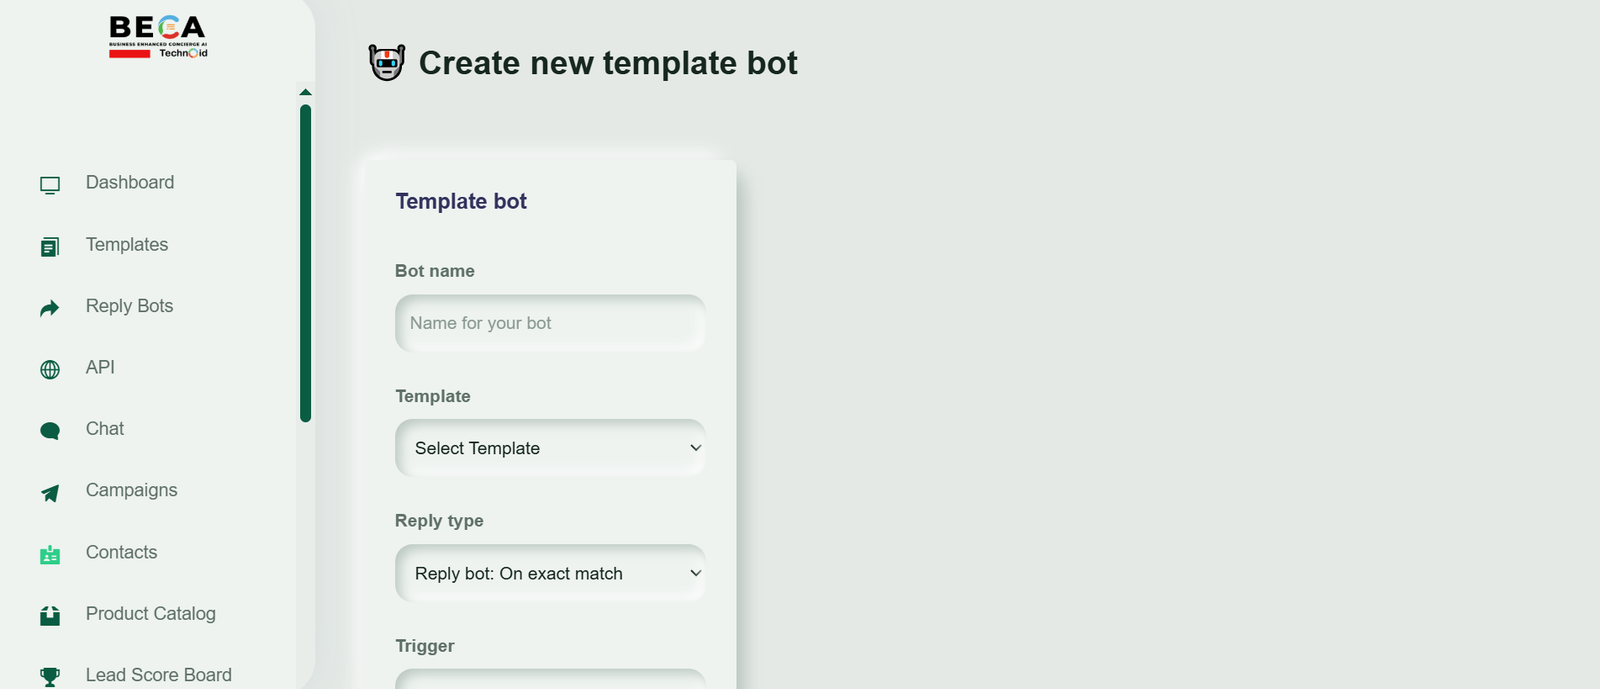This screenshot has width=1600, height=689.
Task: Click the Lead Score Board trophy icon
Action: tap(50, 677)
